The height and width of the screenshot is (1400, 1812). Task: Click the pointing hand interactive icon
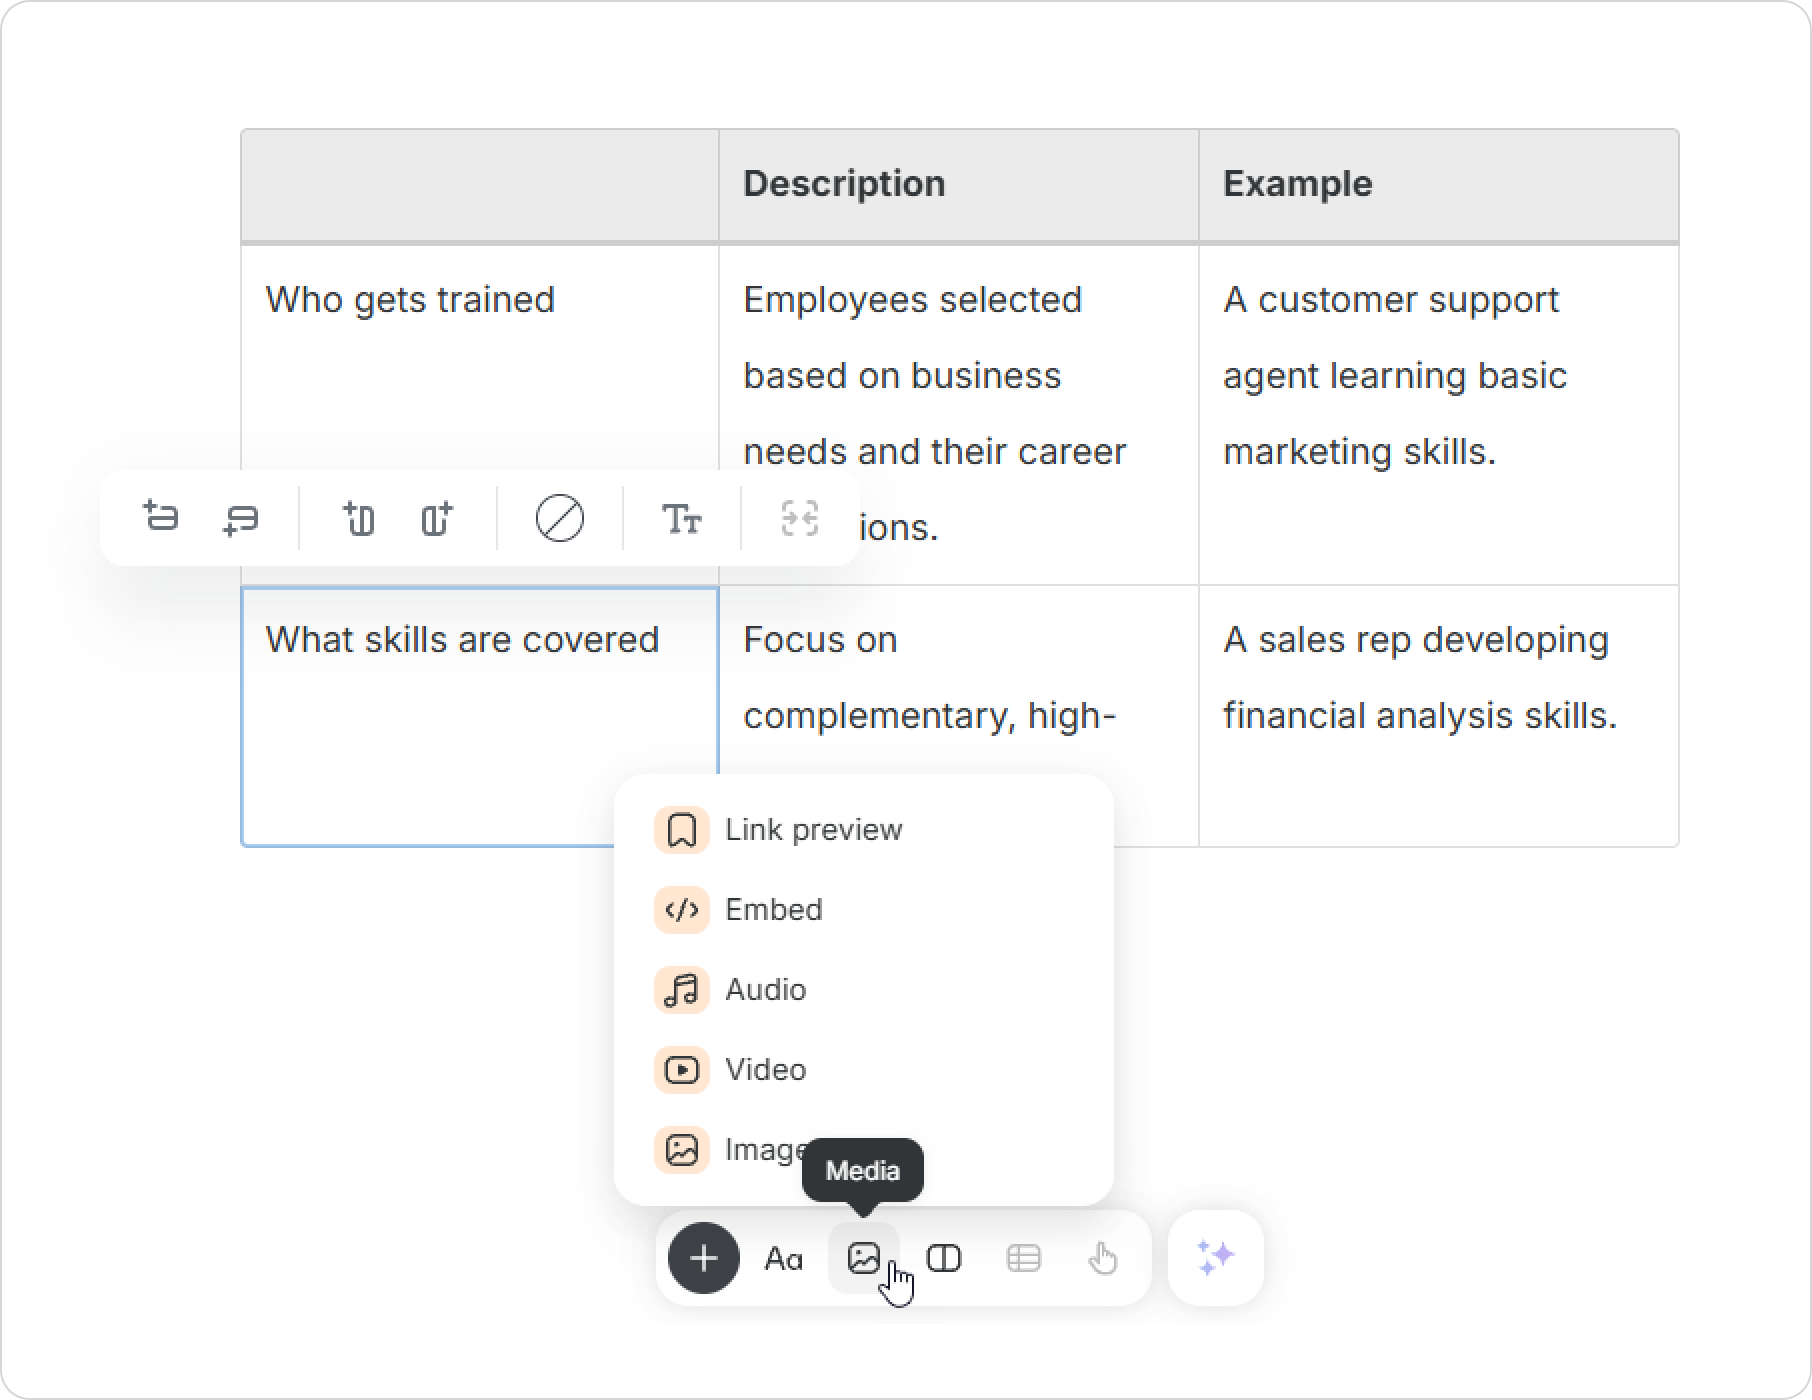point(1102,1258)
